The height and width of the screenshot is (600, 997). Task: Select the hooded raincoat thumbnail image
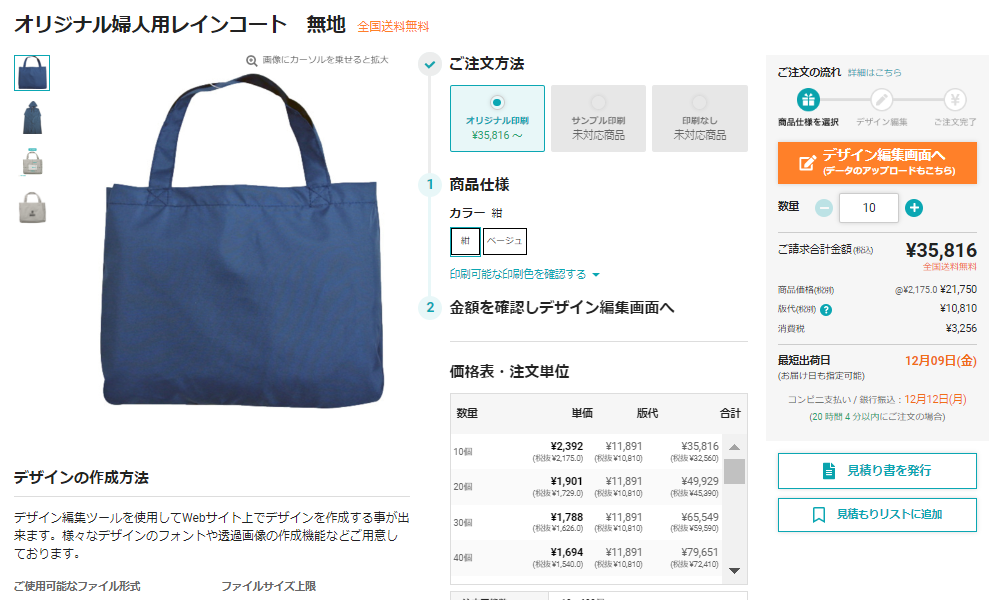(x=32, y=118)
